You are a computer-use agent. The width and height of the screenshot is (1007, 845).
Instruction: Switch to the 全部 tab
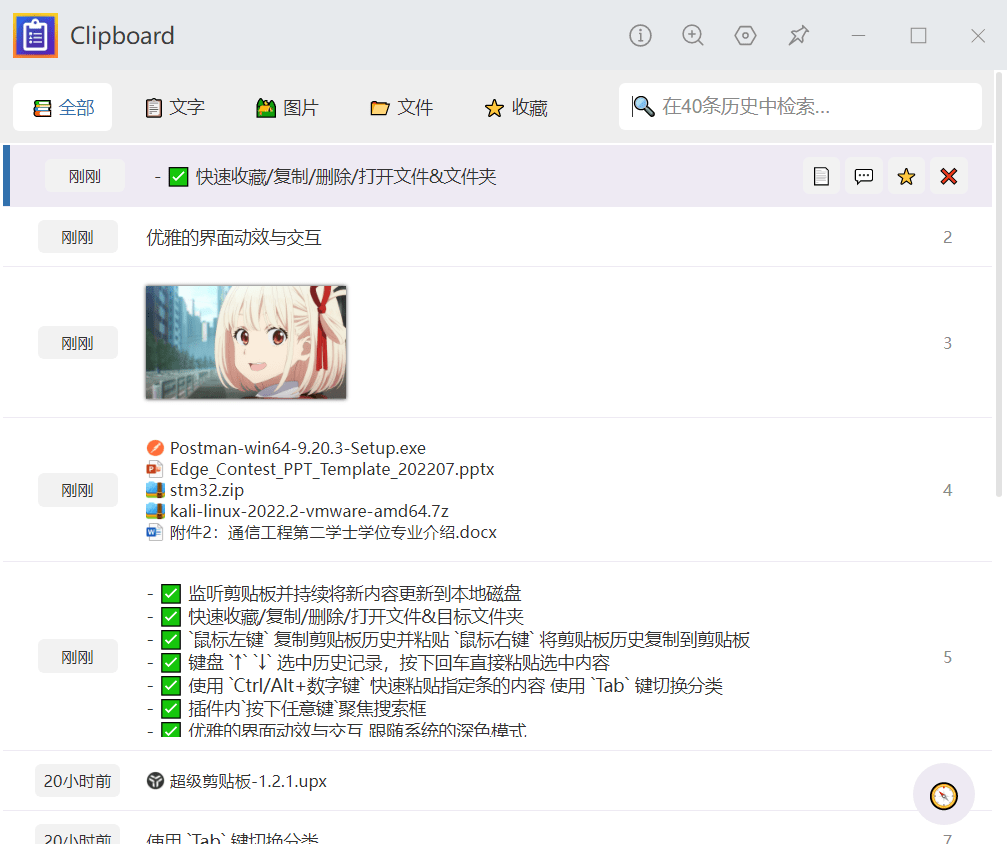click(63, 108)
